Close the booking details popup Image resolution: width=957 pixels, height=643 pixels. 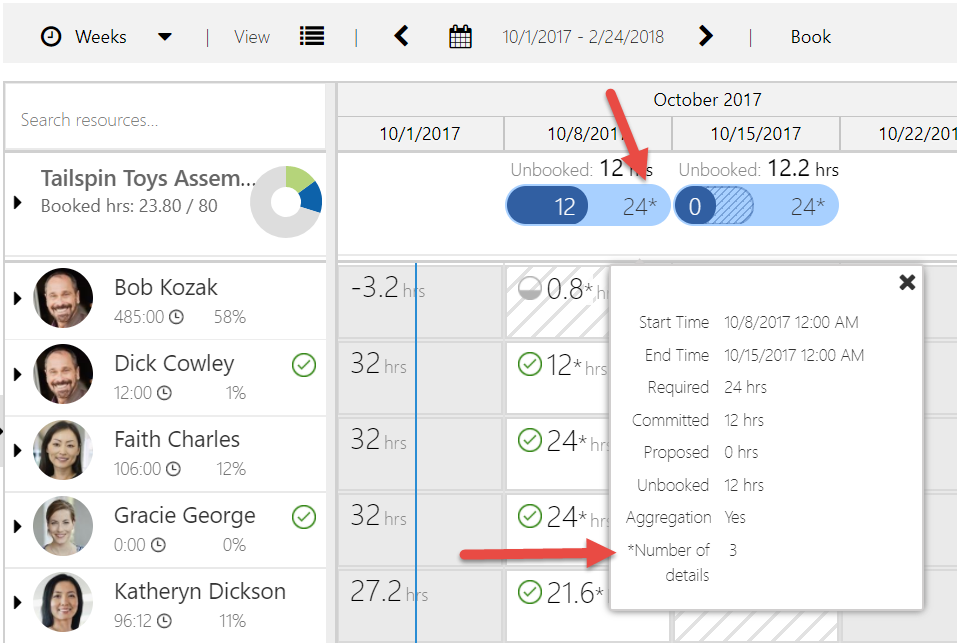tap(907, 282)
